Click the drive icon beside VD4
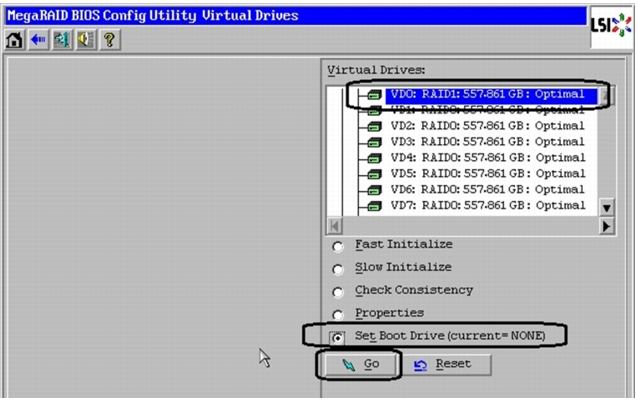 (x=374, y=158)
